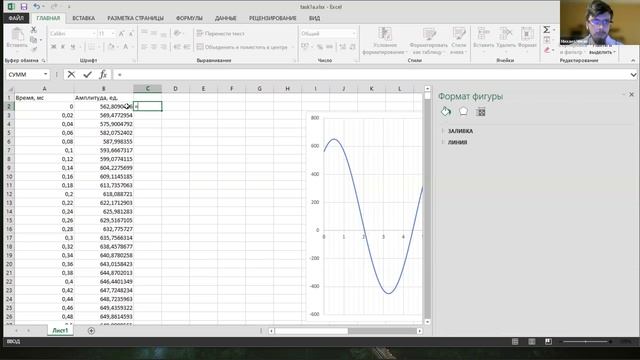Click the Percent Style icon in the number group

(x=320, y=47)
